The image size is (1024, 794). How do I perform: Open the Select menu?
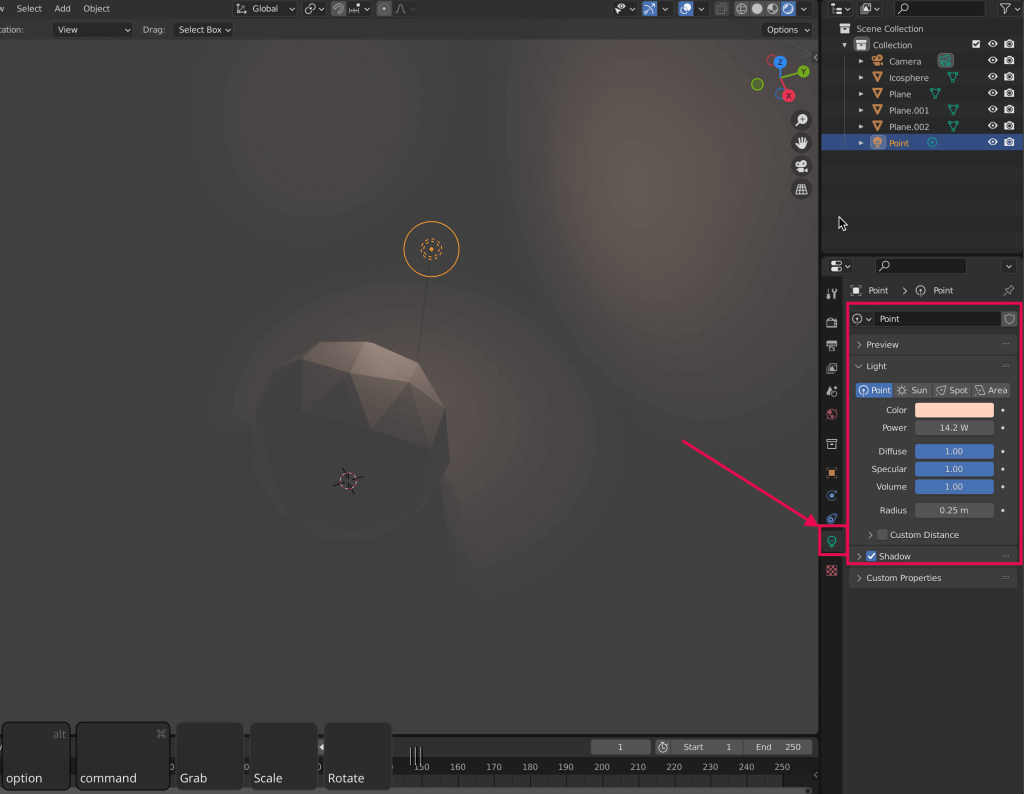[x=29, y=8]
